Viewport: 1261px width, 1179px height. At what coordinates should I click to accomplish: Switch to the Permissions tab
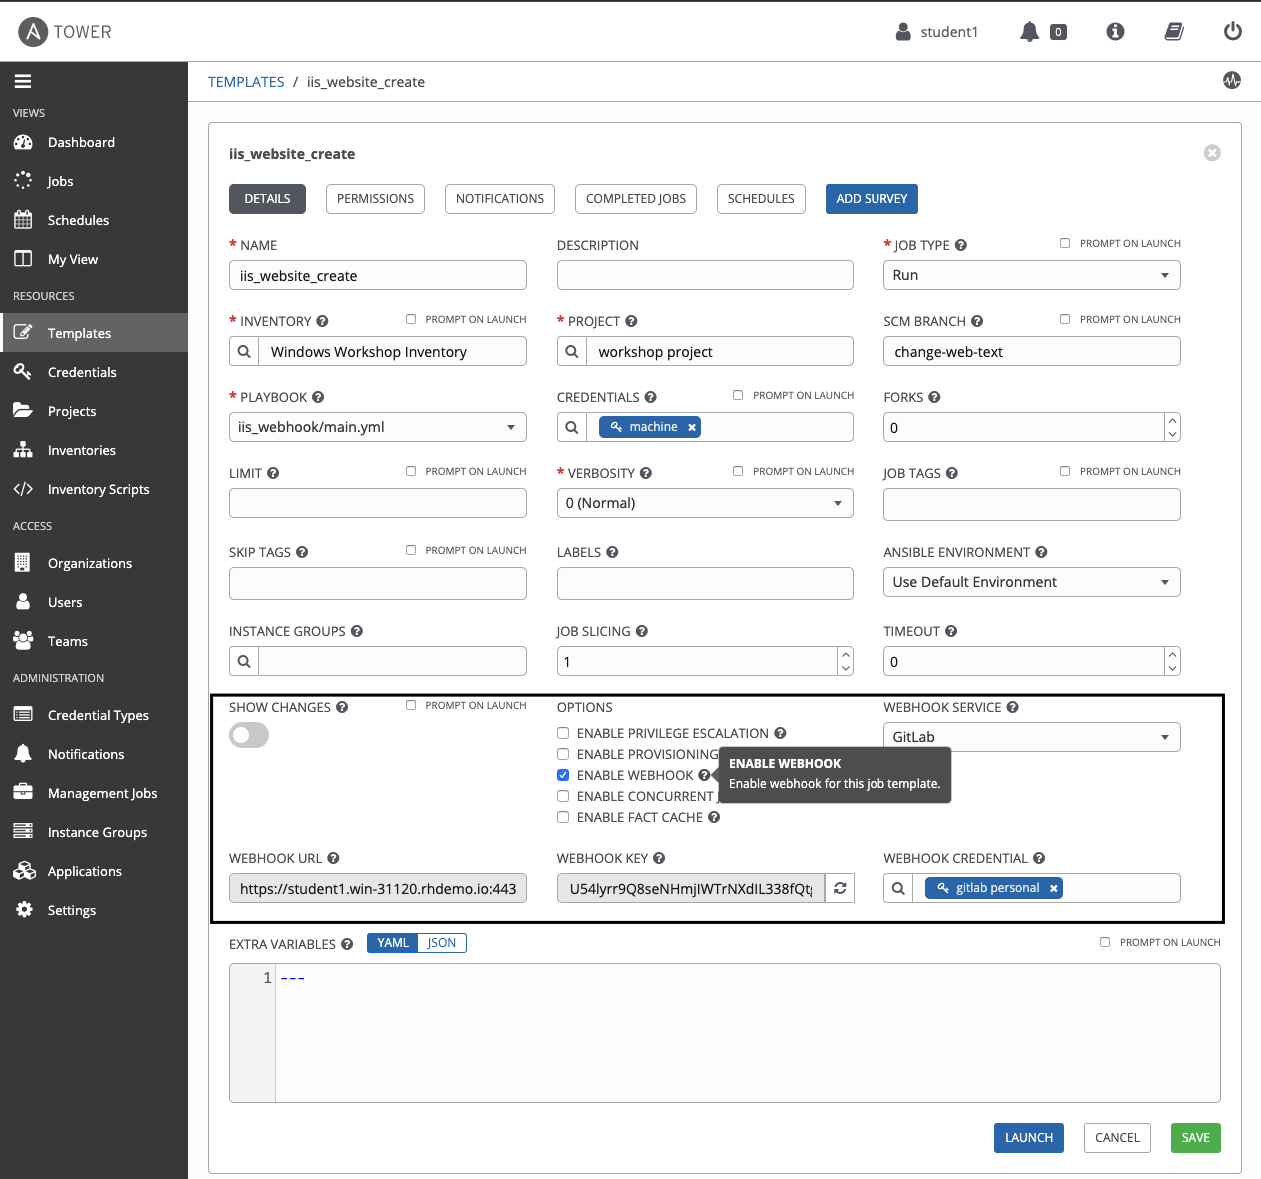tap(375, 199)
